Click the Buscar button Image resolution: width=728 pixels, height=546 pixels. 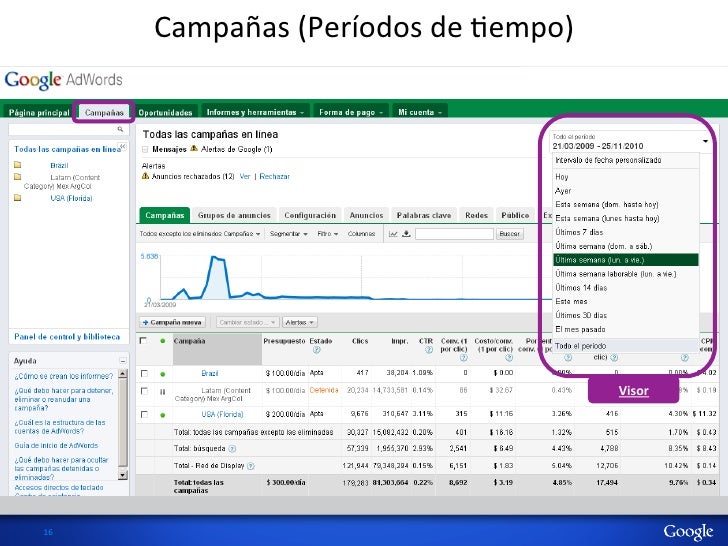pyautogui.click(x=509, y=234)
